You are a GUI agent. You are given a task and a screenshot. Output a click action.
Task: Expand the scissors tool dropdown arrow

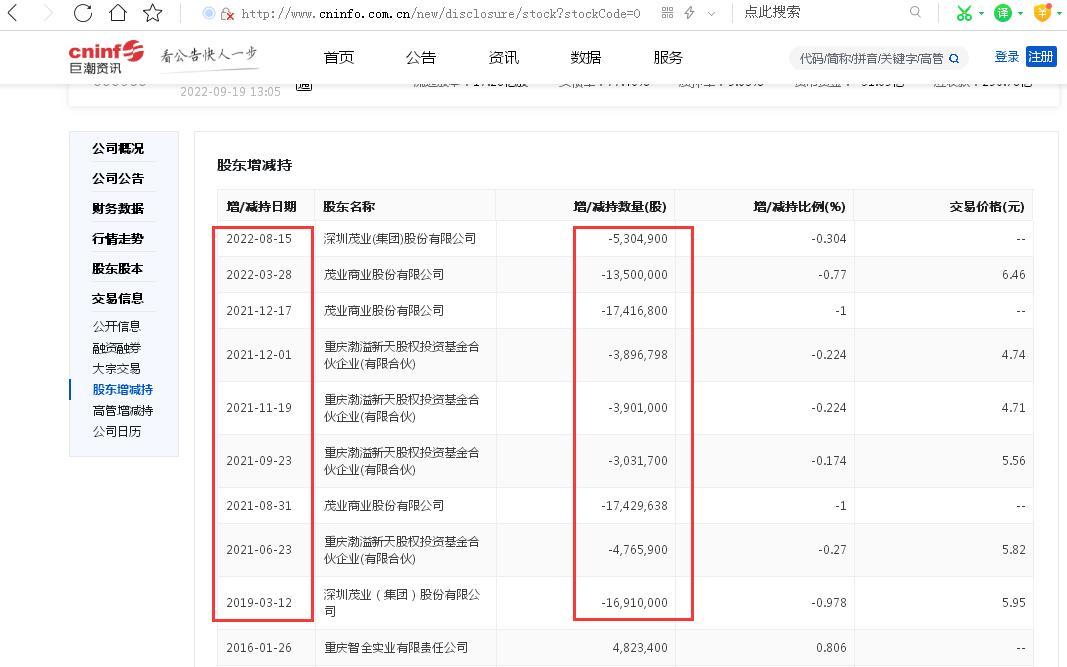[981, 14]
